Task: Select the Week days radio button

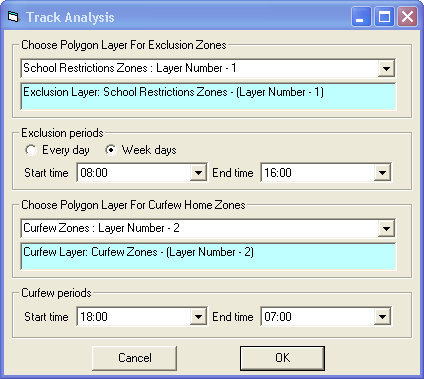Action: click(111, 150)
